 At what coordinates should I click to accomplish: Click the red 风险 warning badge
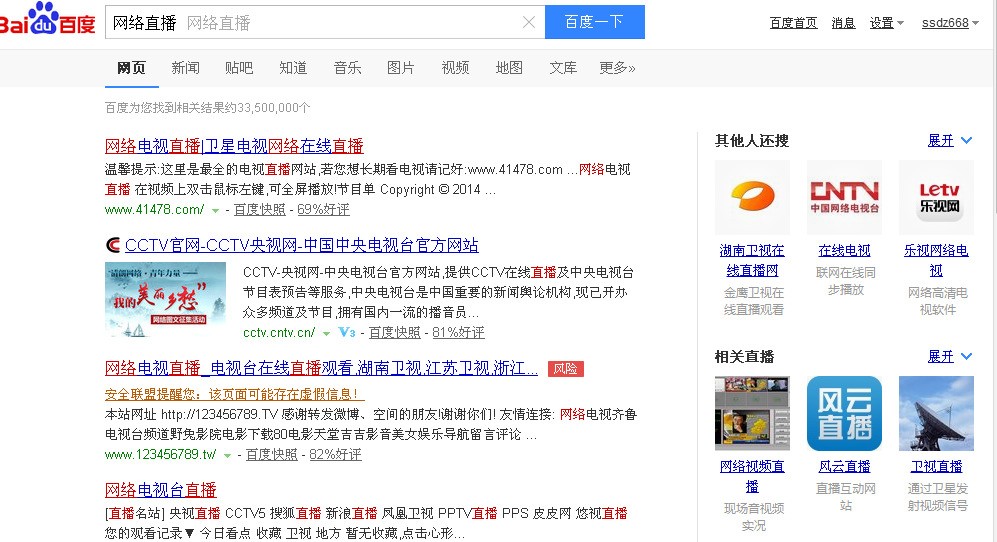point(565,369)
